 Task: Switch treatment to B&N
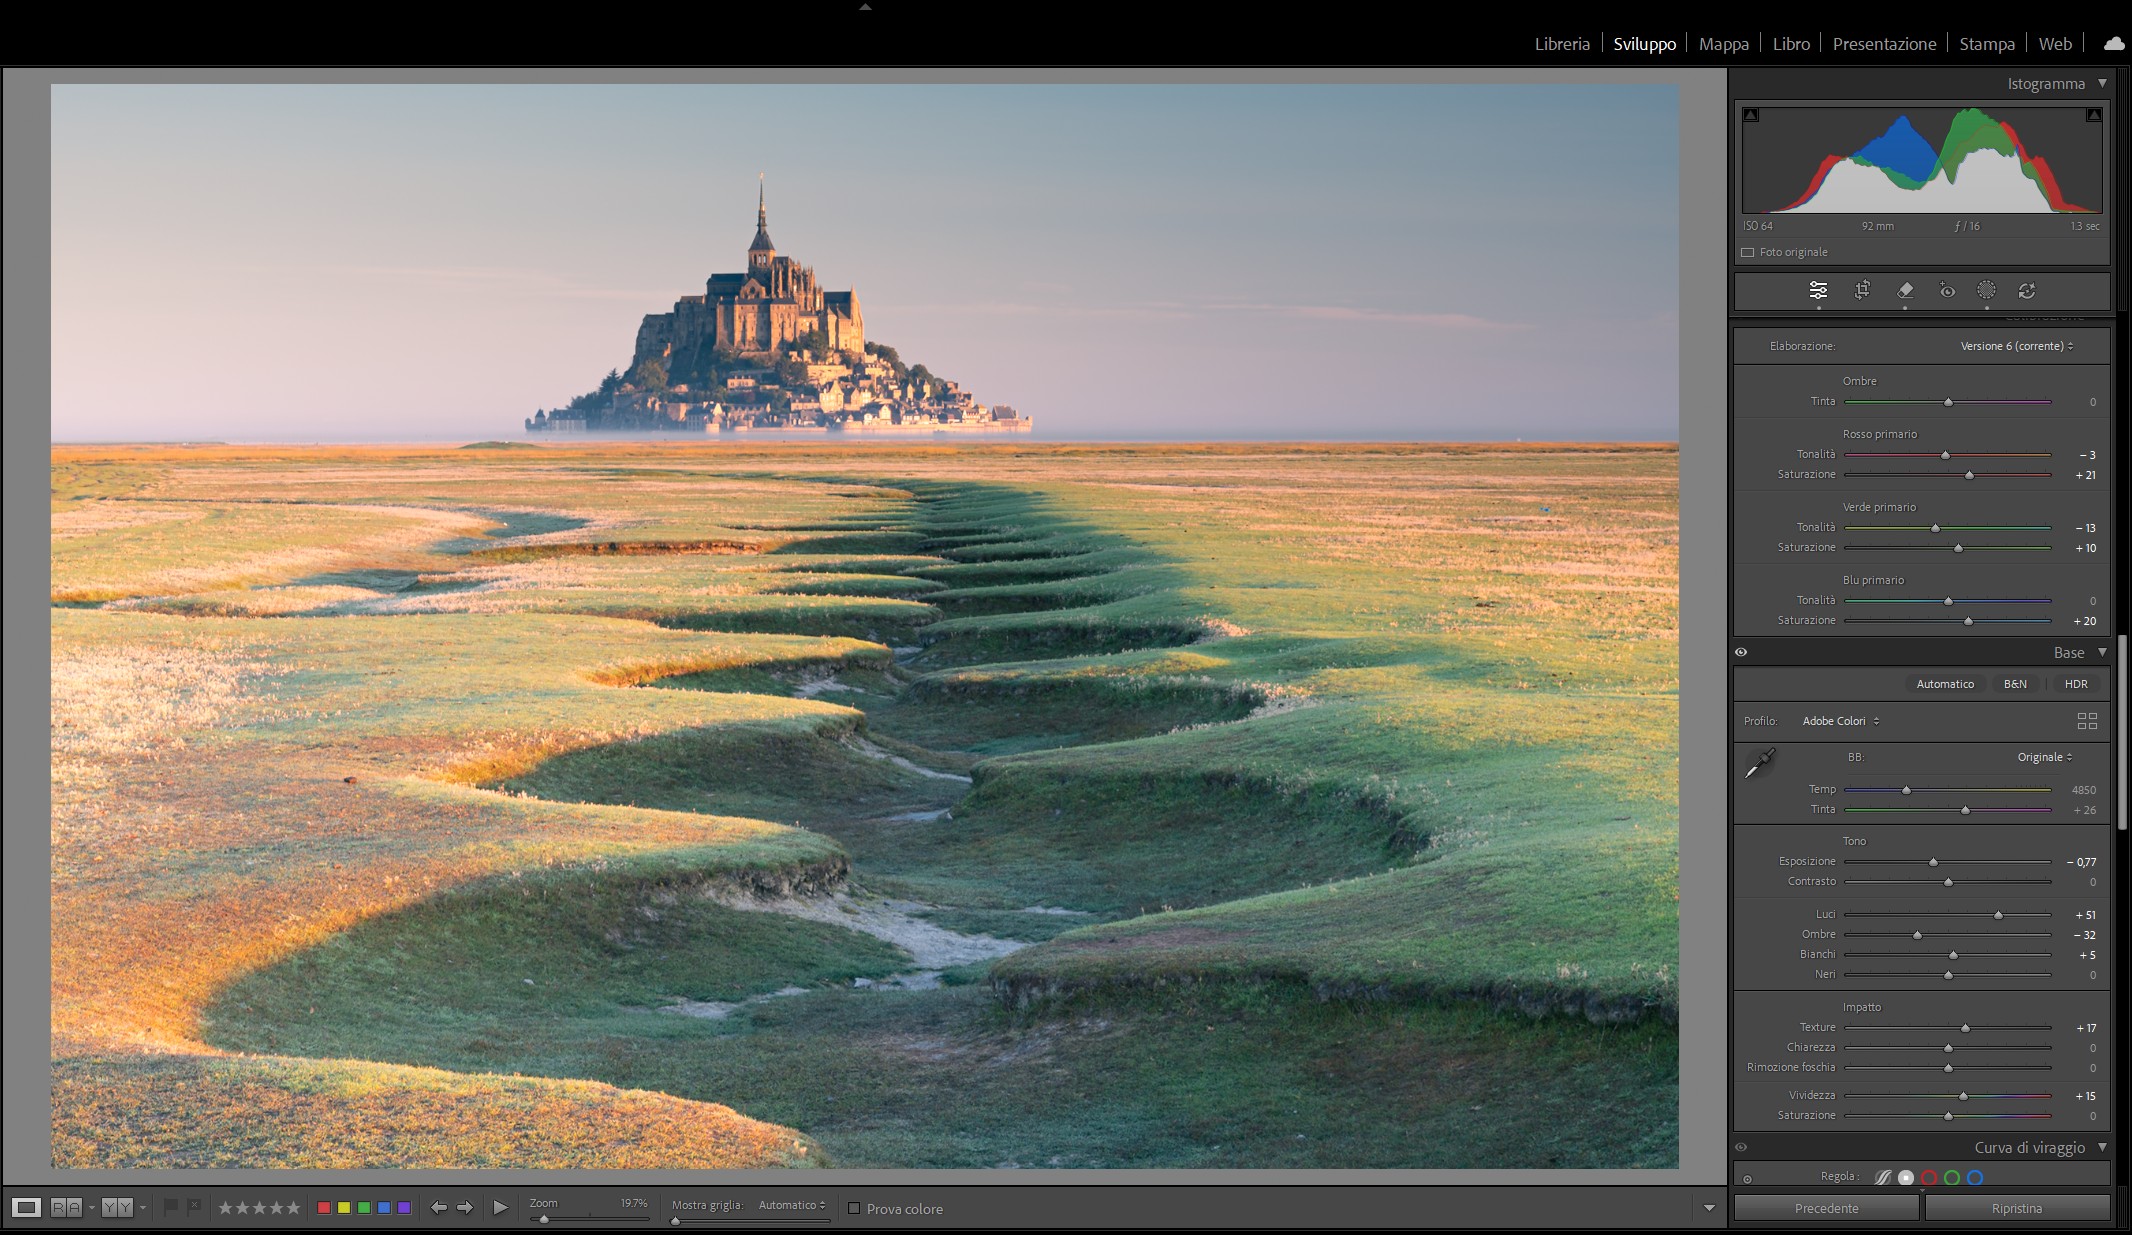(x=2015, y=684)
